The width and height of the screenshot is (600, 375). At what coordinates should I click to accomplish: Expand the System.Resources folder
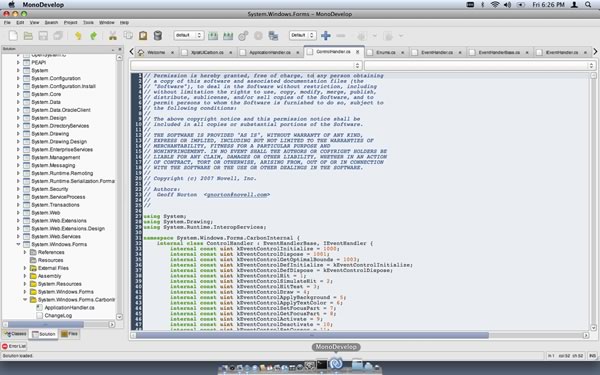coord(25,284)
